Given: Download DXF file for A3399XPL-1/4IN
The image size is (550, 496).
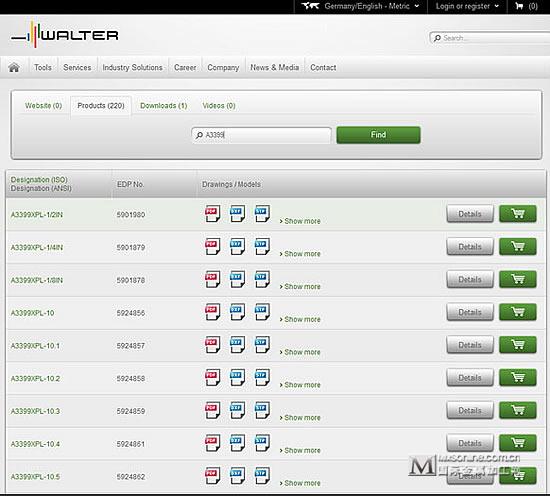Looking at the screenshot, I should (x=237, y=247).
